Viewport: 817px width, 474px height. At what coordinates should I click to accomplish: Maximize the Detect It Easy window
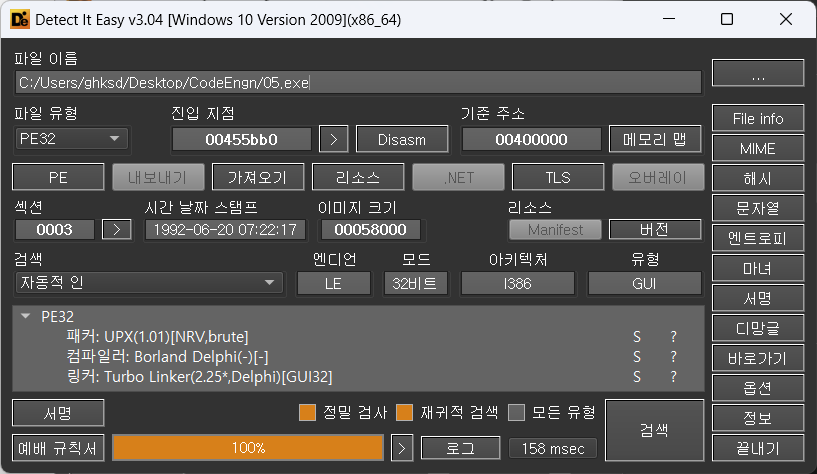(x=727, y=19)
